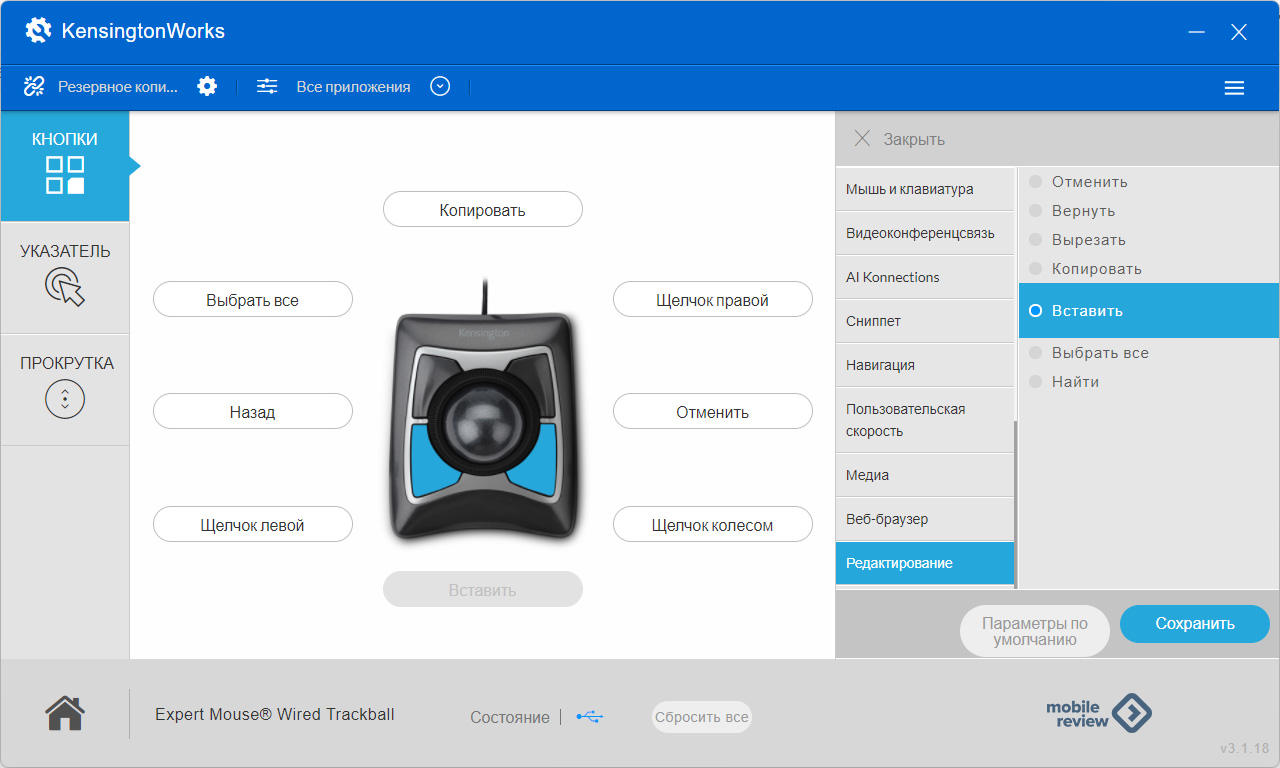Click the Сбросить все button
Screen dimensions: 1280x768
(x=702, y=717)
